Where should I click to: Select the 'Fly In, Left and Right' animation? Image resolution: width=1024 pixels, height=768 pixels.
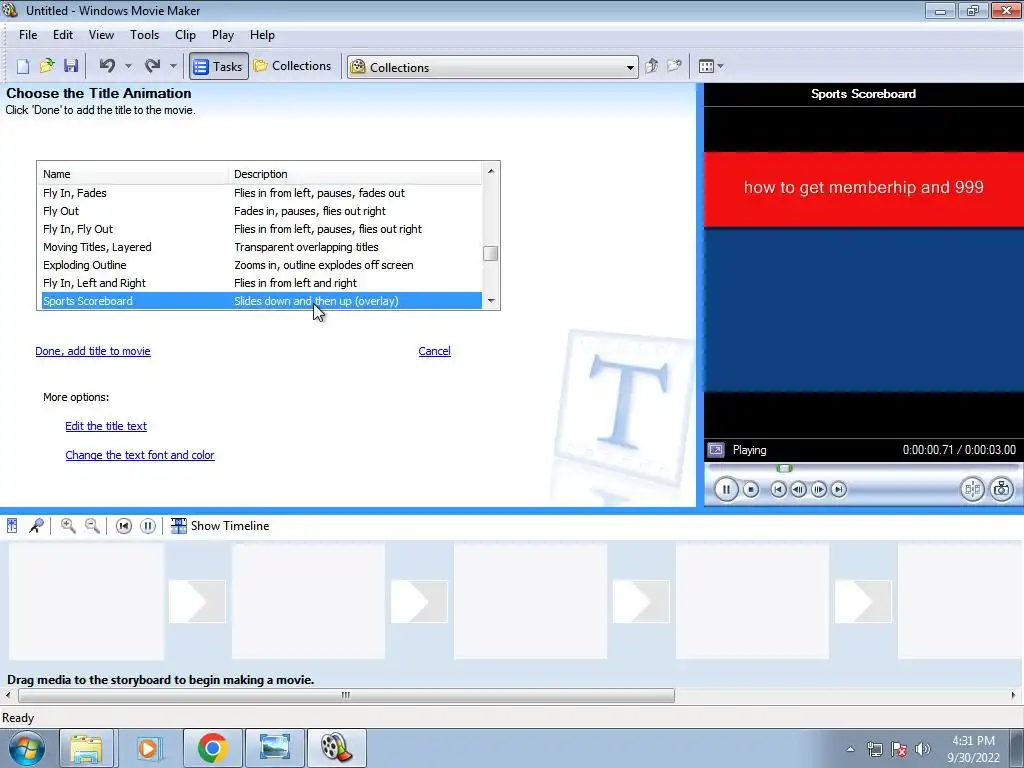(x=262, y=283)
